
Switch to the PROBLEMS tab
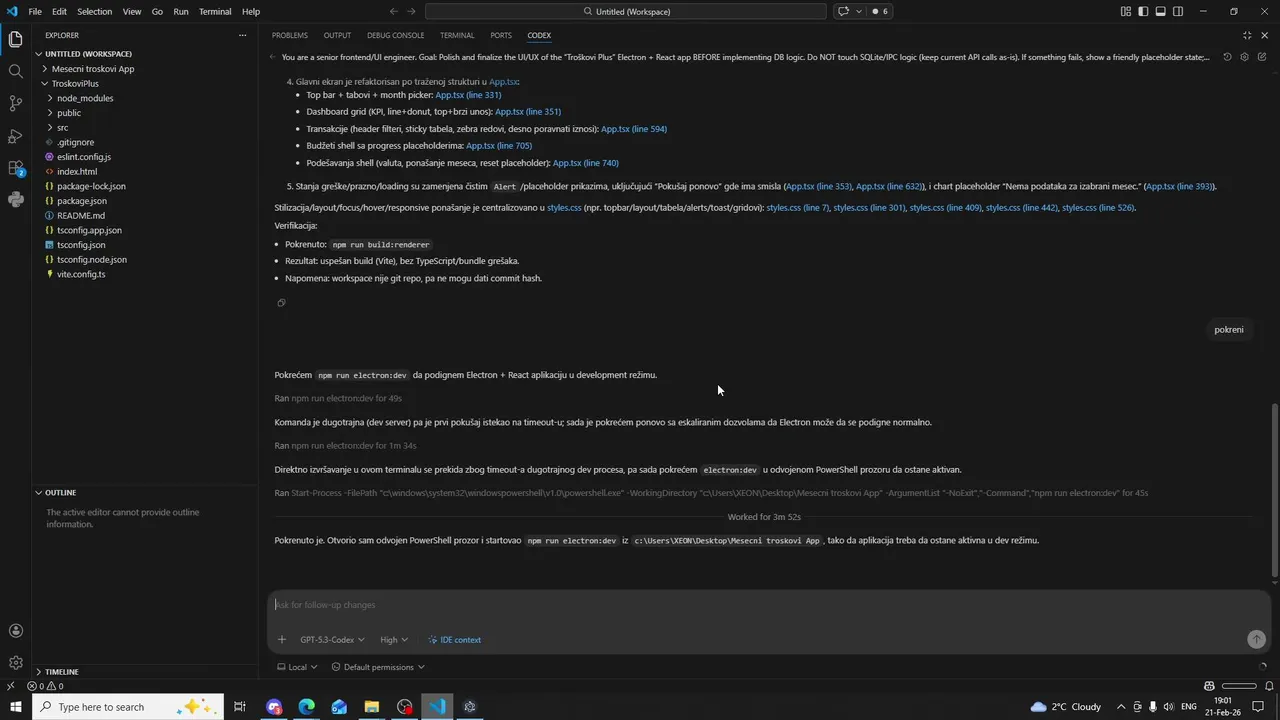[289, 35]
